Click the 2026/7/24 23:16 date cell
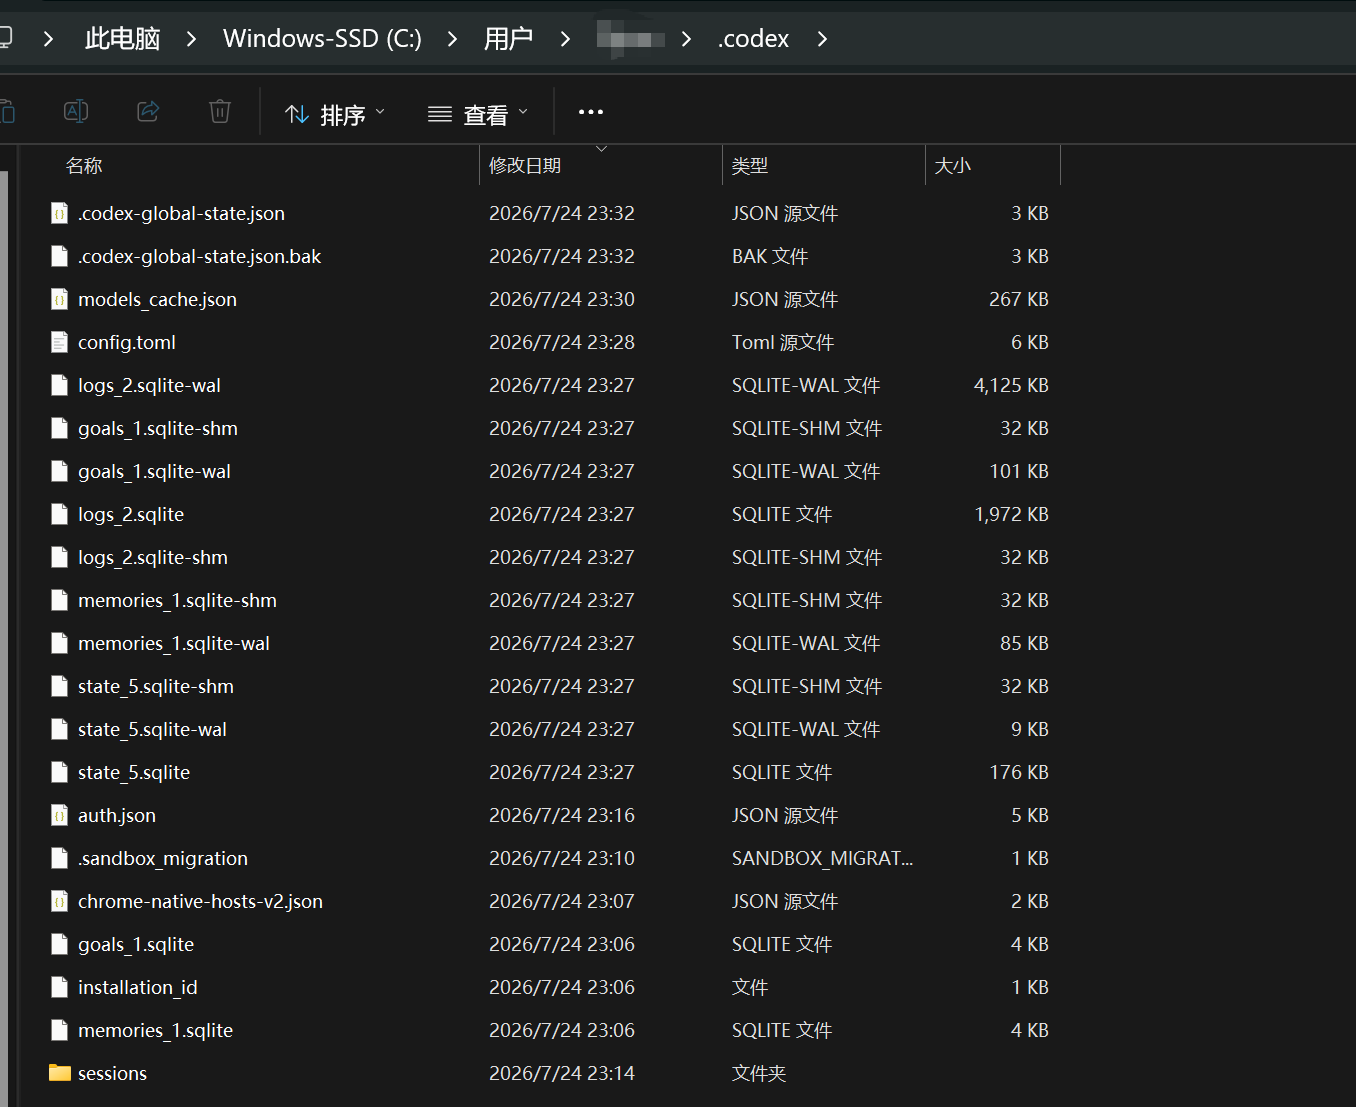This screenshot has width=1356, height=1107. tap(562, 815)
